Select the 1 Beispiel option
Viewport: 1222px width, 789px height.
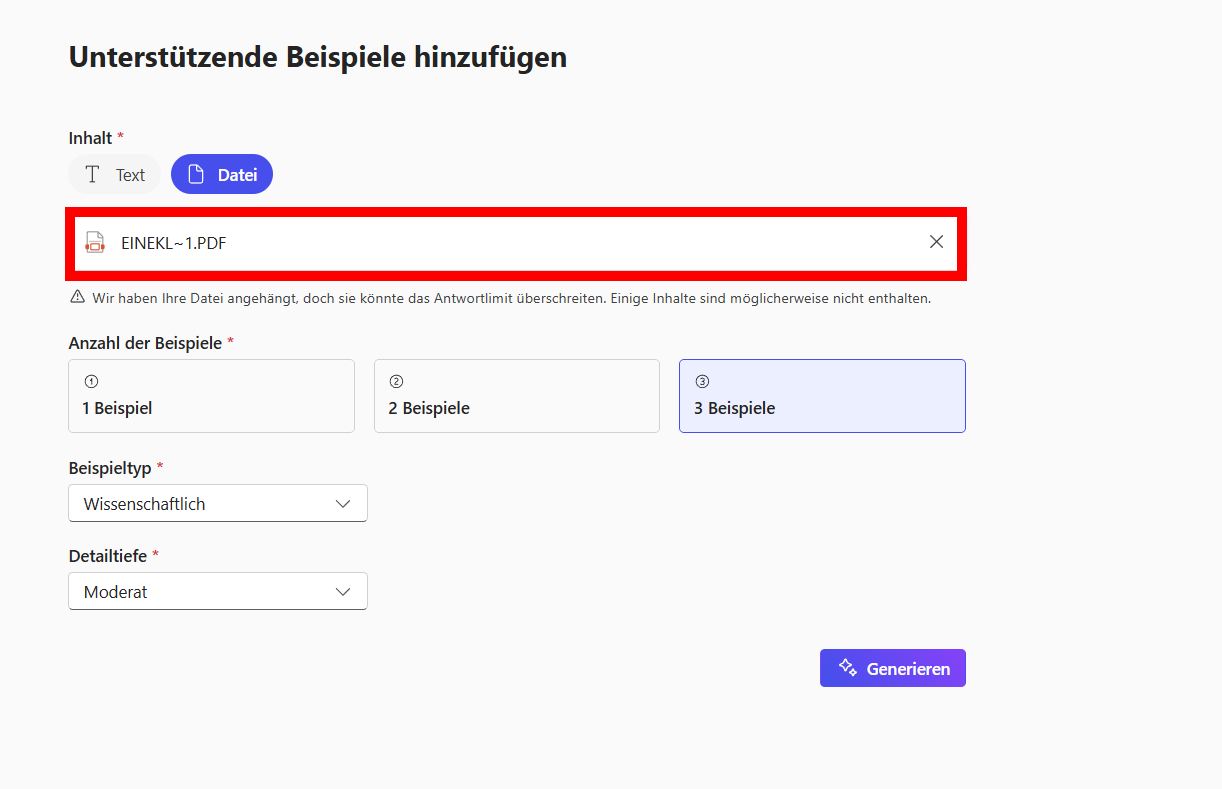pos(211,396)
